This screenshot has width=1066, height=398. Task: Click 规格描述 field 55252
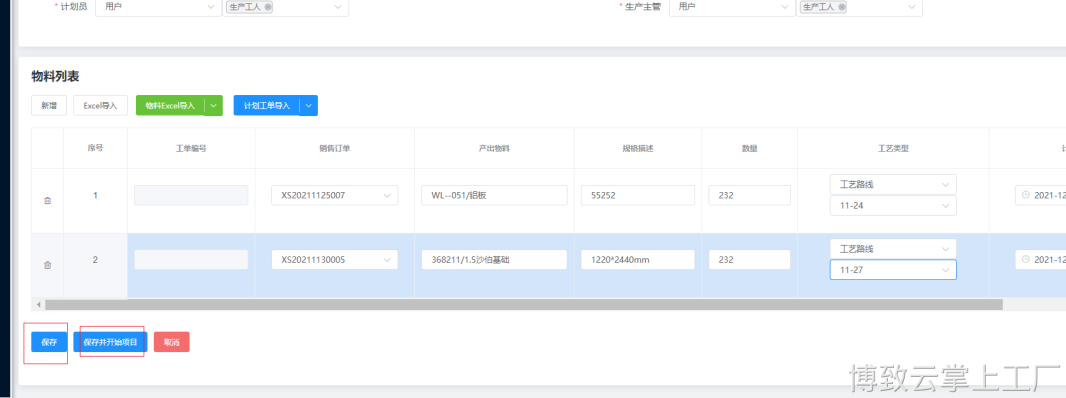tap(638, 195)
